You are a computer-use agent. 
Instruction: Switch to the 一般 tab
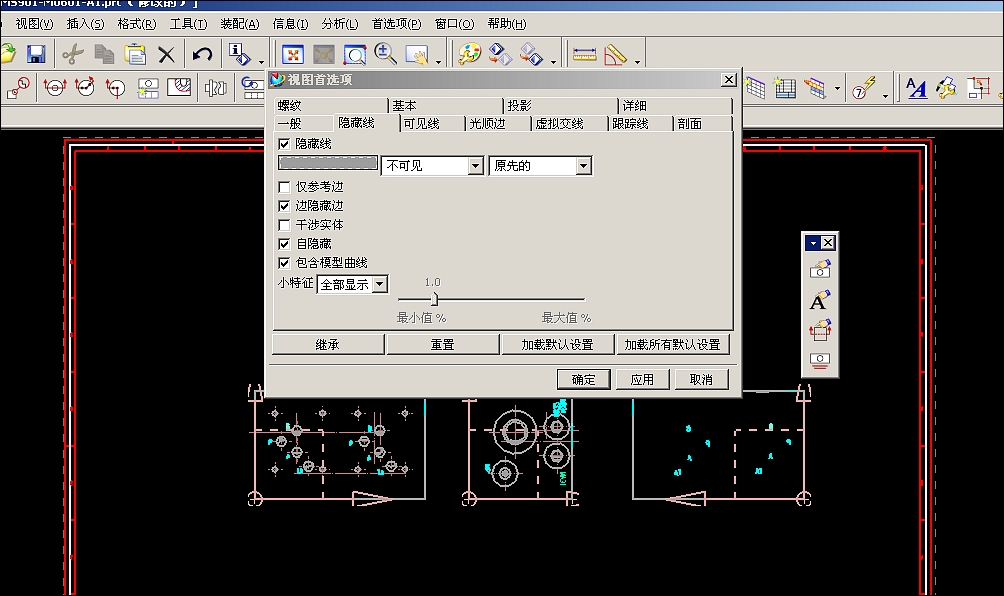(304, 124)
